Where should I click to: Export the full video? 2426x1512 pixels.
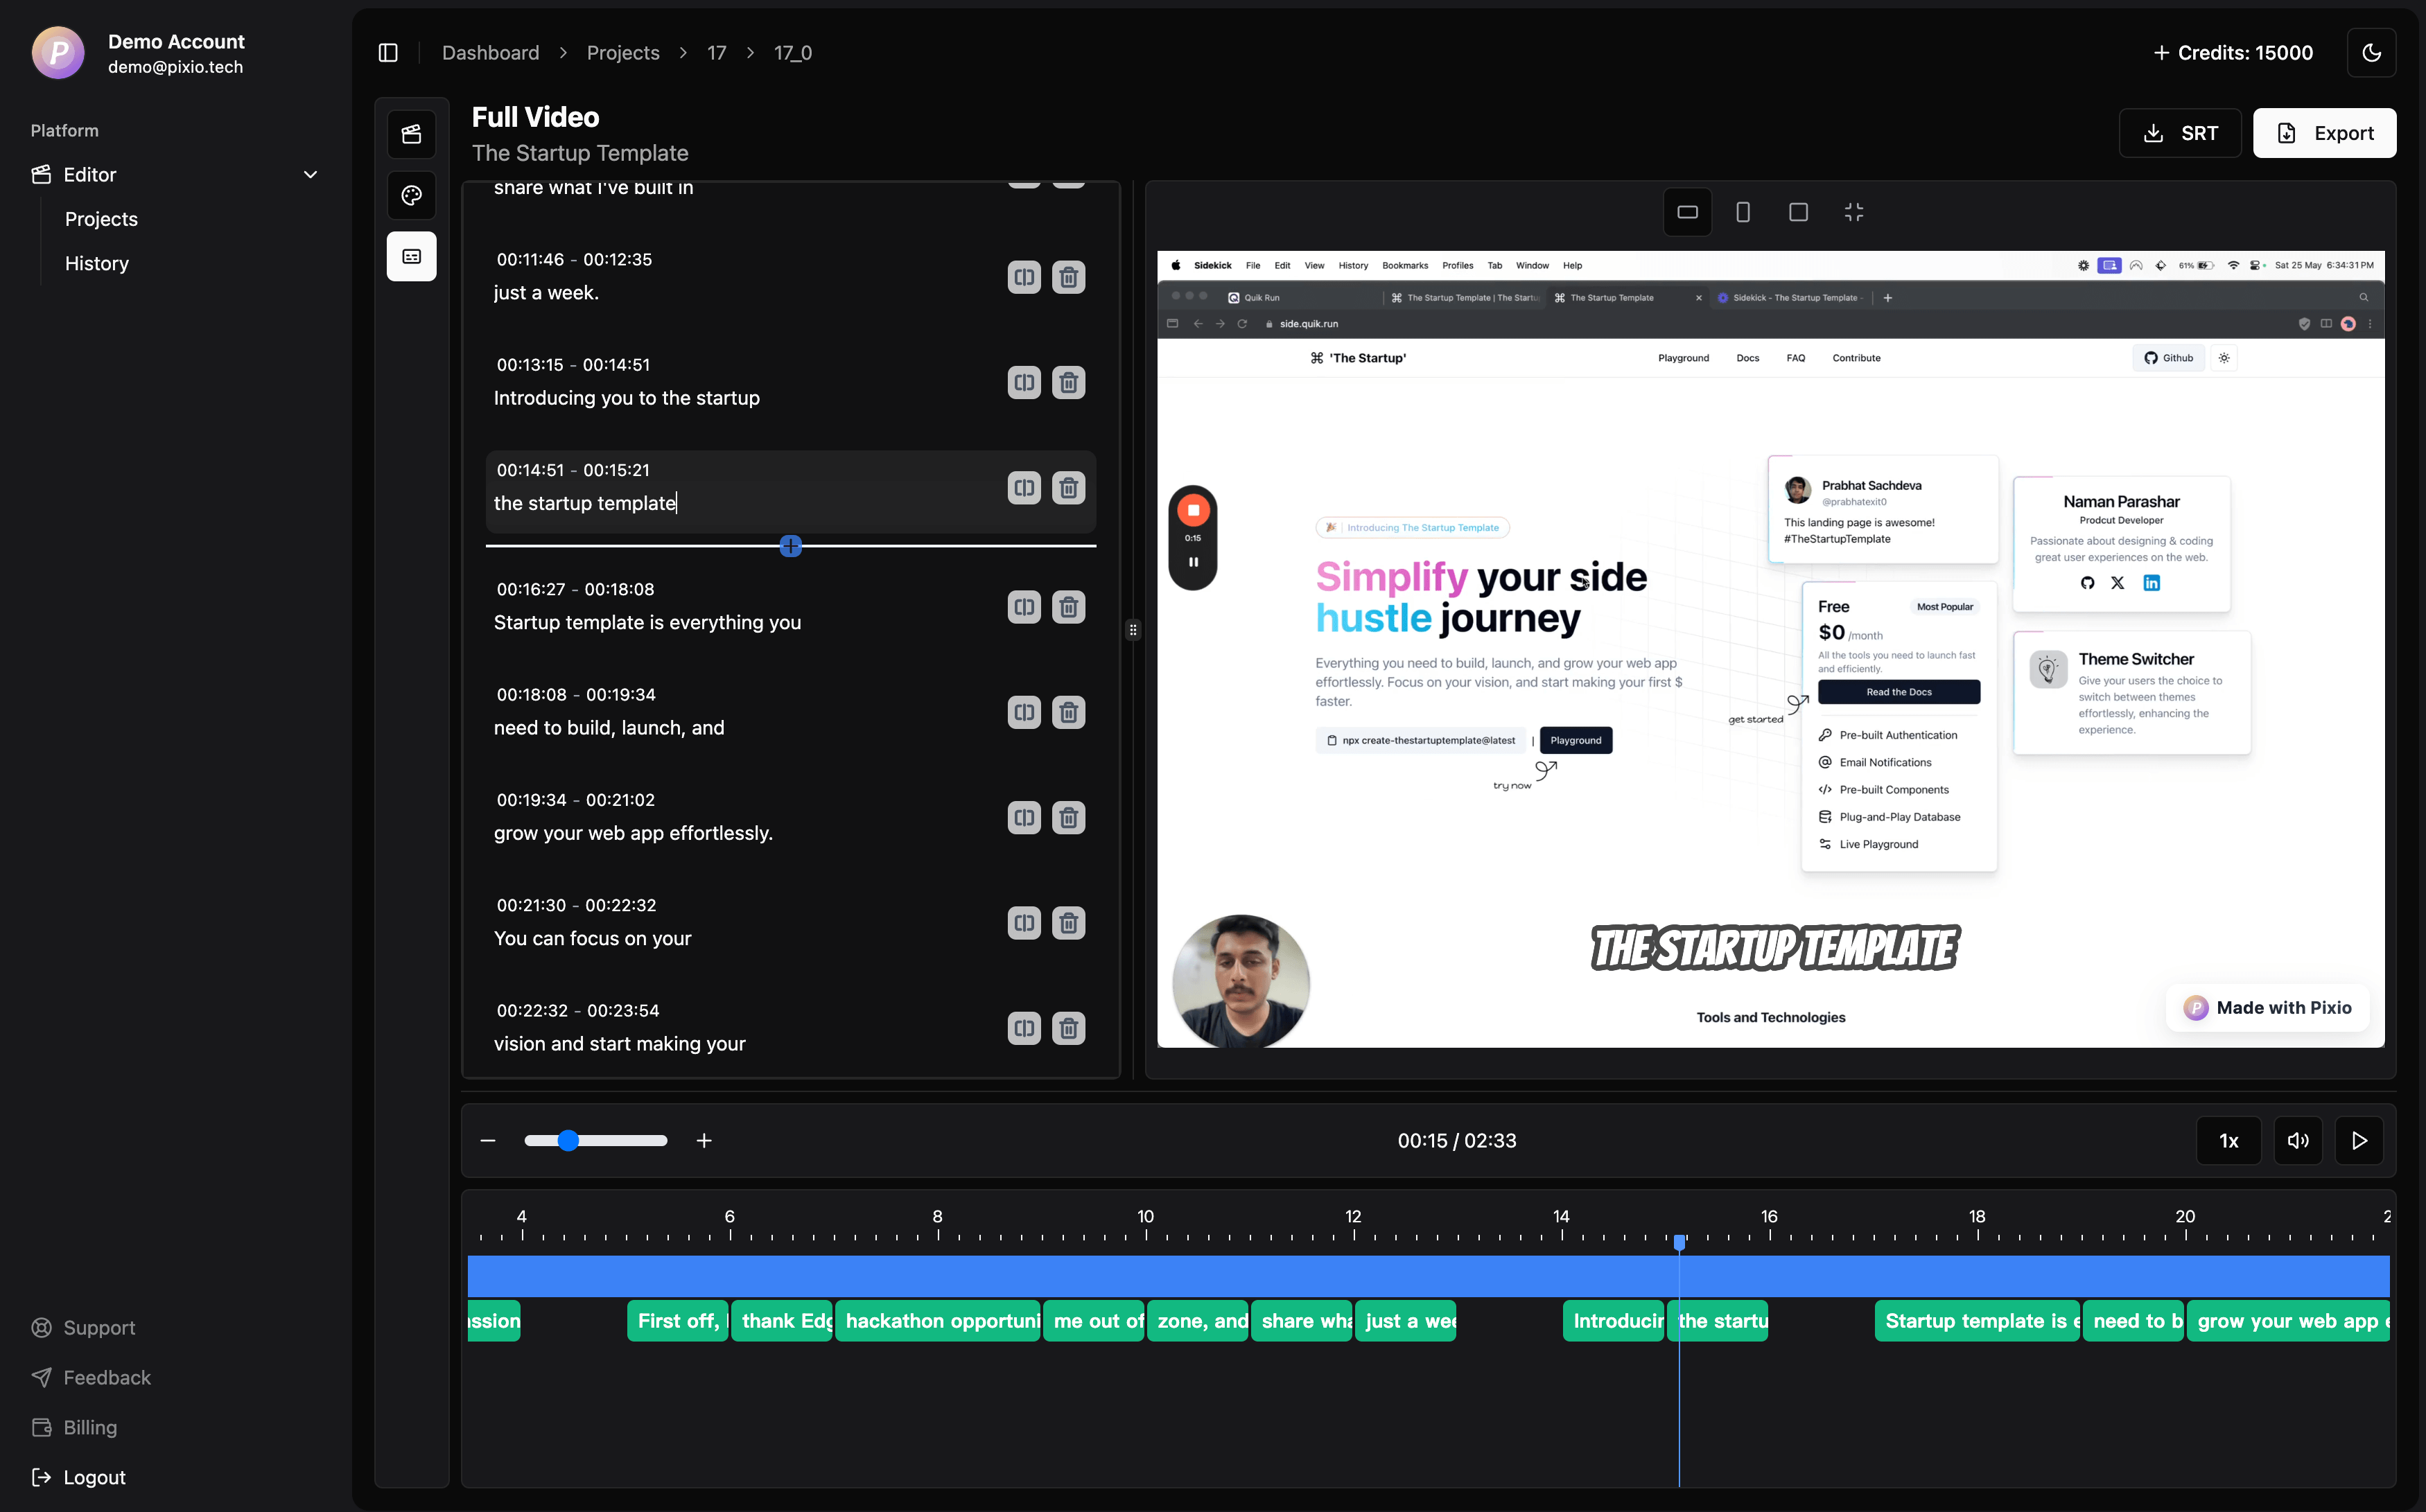pos(2324,133)
